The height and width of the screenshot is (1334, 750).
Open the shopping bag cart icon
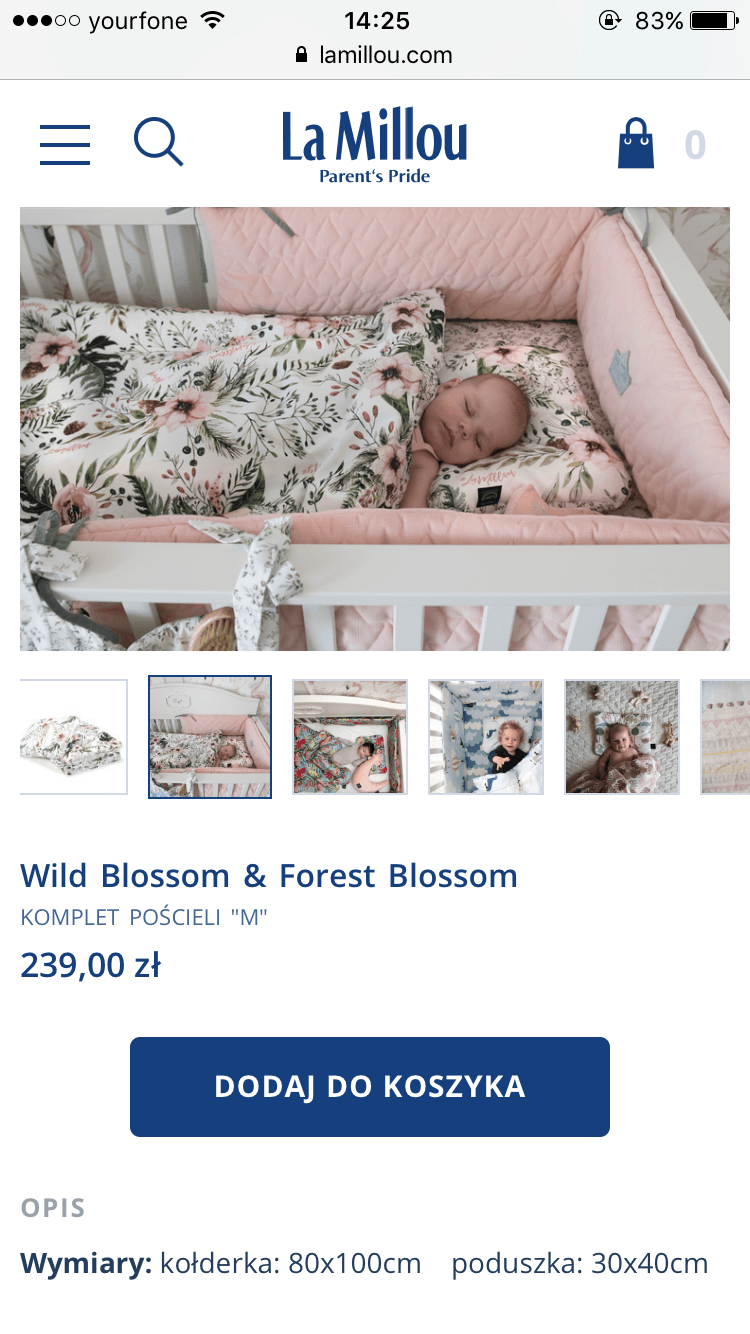point(635,143)
